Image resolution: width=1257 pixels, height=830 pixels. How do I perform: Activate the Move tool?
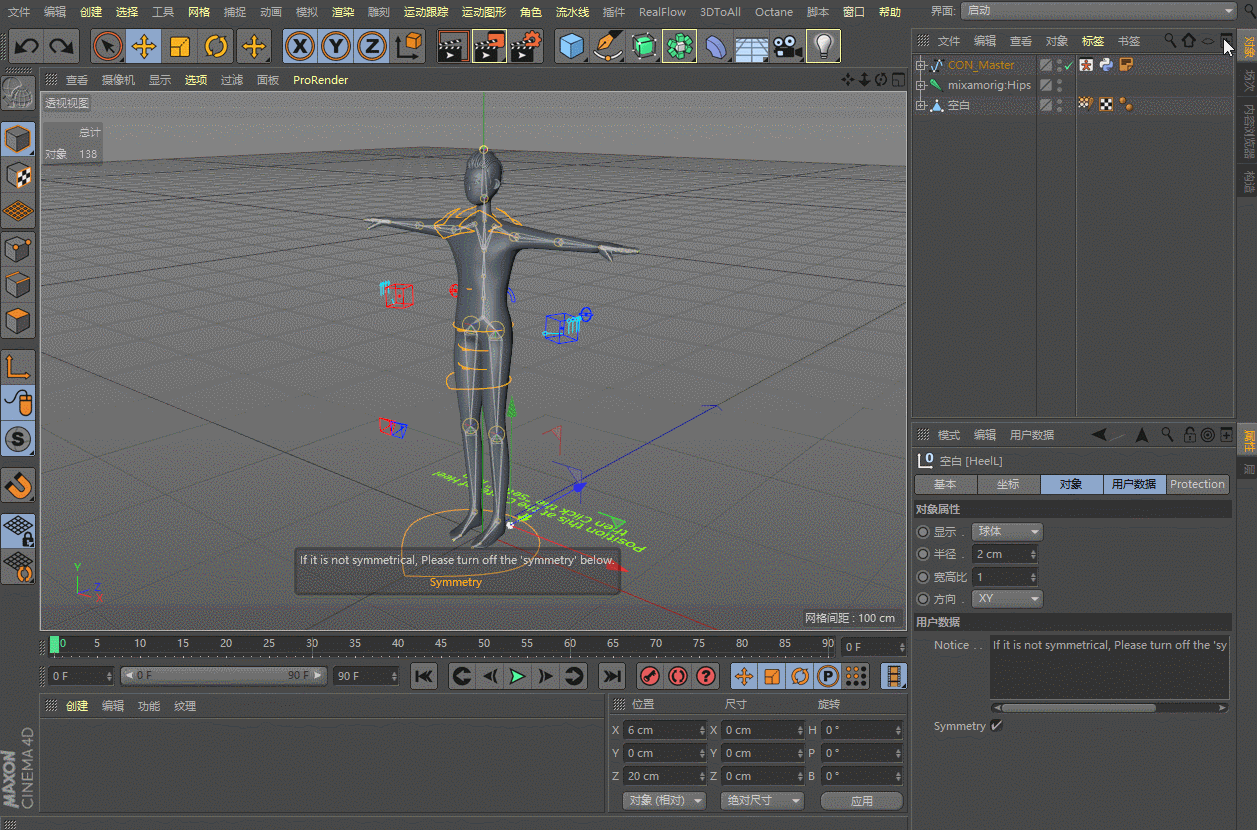tap(144, 46)
